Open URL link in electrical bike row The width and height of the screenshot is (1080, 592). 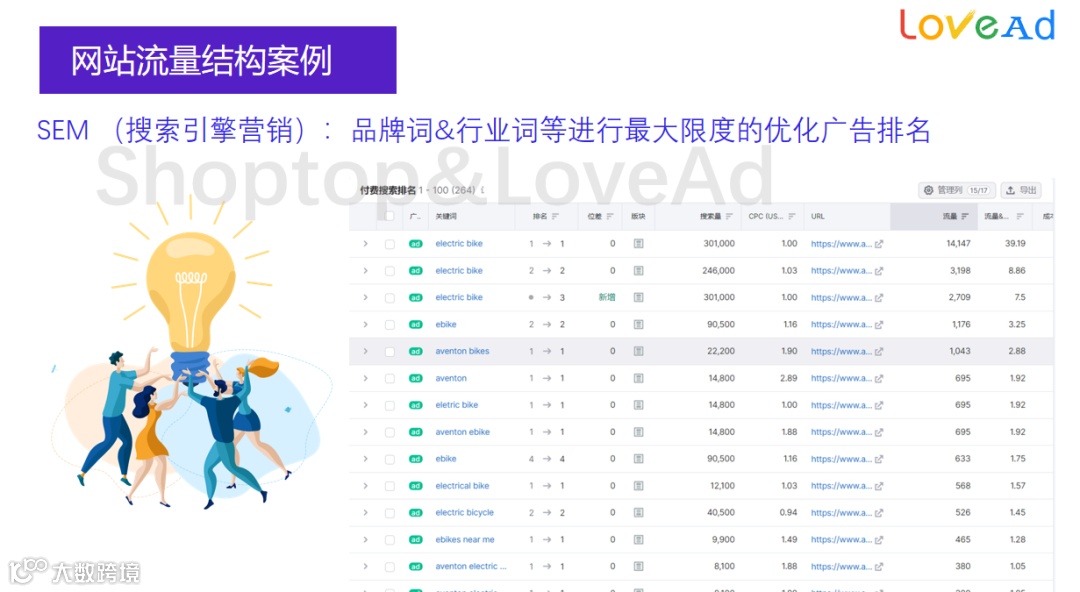point(841,486)
